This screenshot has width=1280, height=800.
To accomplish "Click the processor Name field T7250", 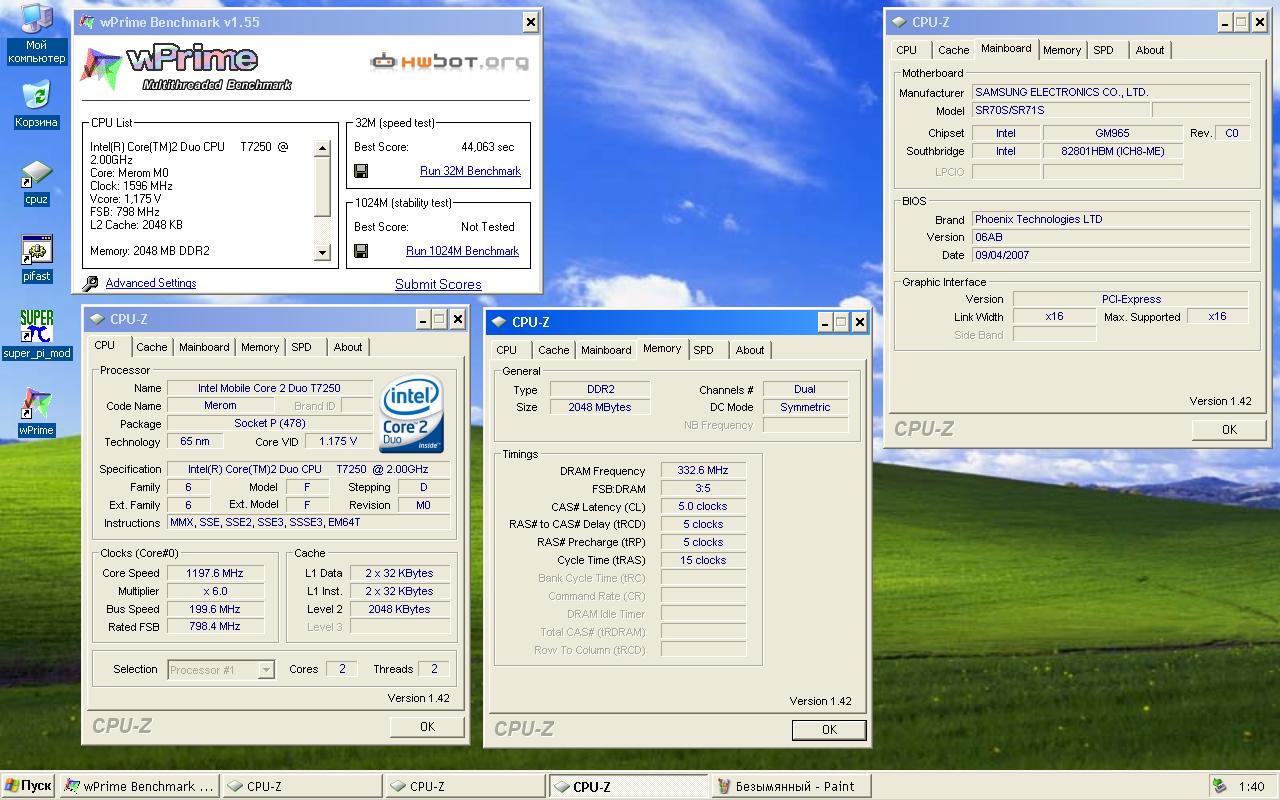I will point(269,388).
